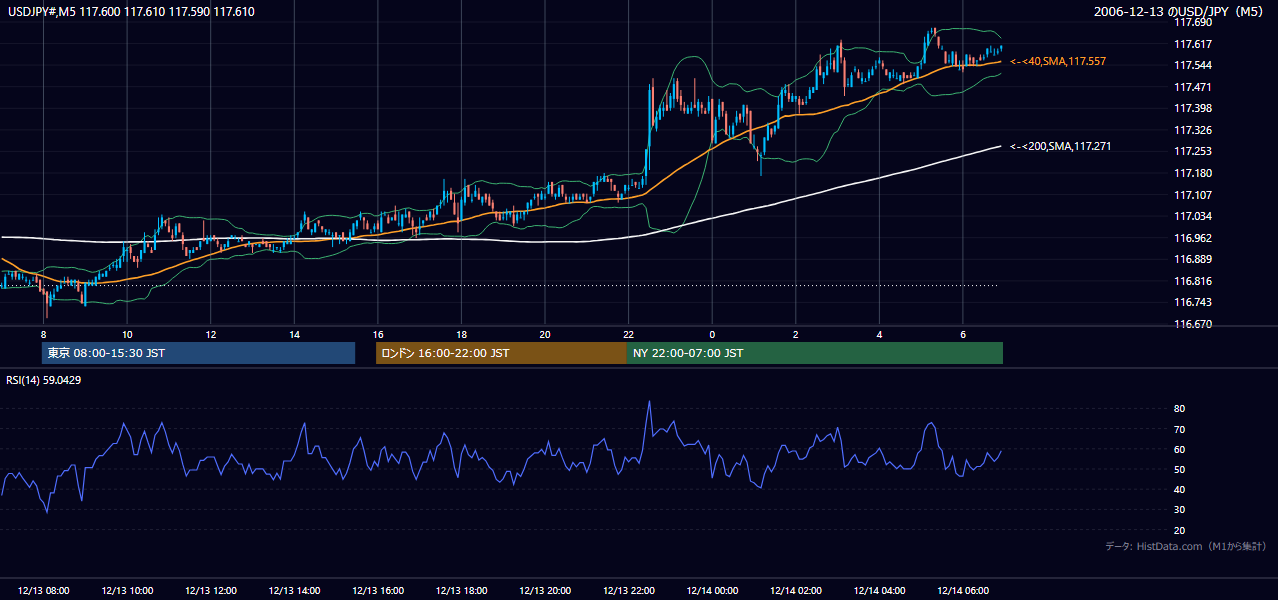The height and width of the screenshot is (600, 1278).
Task: Click the 2006-12-13 のUSD/JPY (M5) chart title
Action: click(x=1180, y=12)
